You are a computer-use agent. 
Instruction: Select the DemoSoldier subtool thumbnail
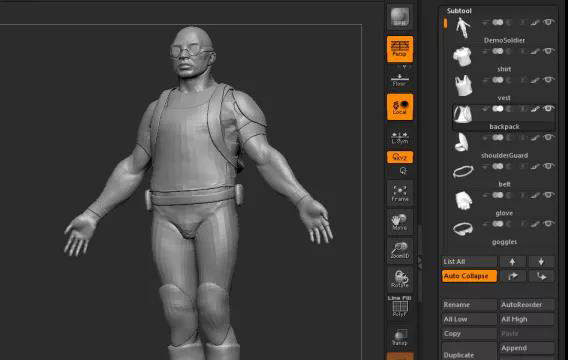tap(463, 28)
